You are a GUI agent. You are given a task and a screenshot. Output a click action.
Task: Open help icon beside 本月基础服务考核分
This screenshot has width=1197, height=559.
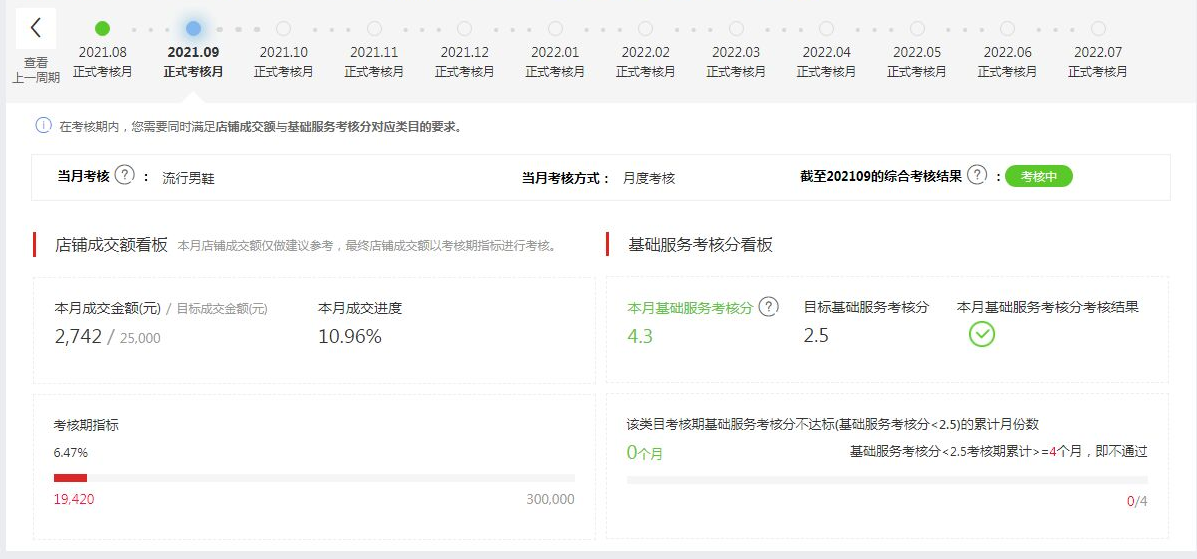coord(769,306)
